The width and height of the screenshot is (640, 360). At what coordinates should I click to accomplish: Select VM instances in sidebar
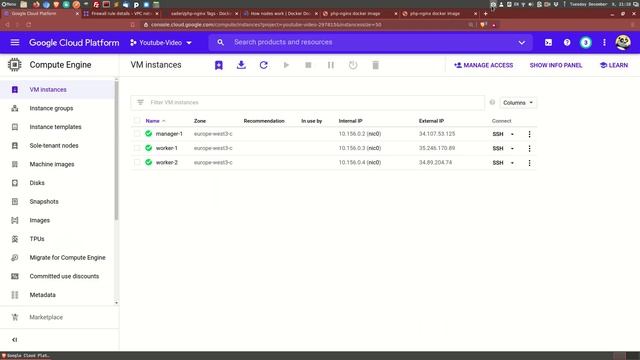[x=57, y=89]
